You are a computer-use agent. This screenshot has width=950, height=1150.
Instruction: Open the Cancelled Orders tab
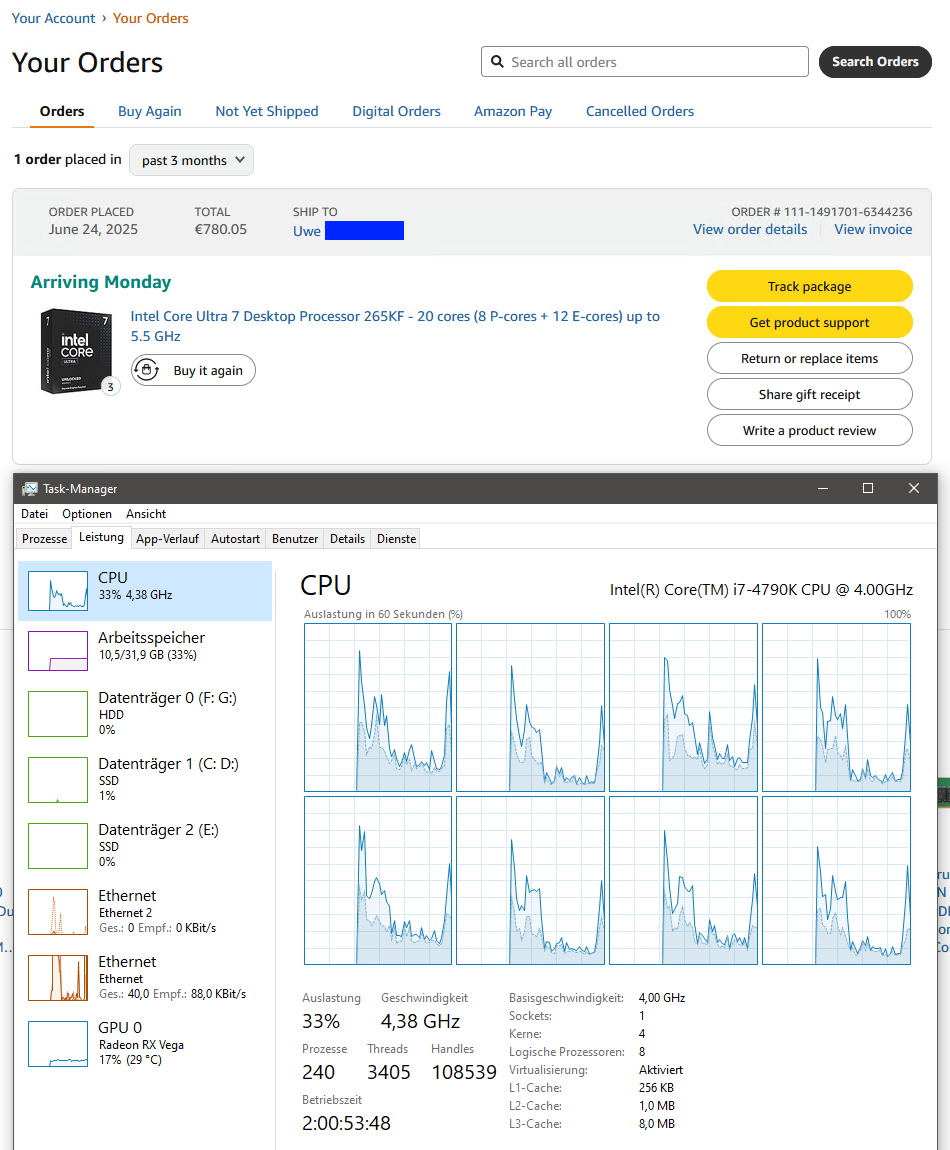(x=640, y=111)
